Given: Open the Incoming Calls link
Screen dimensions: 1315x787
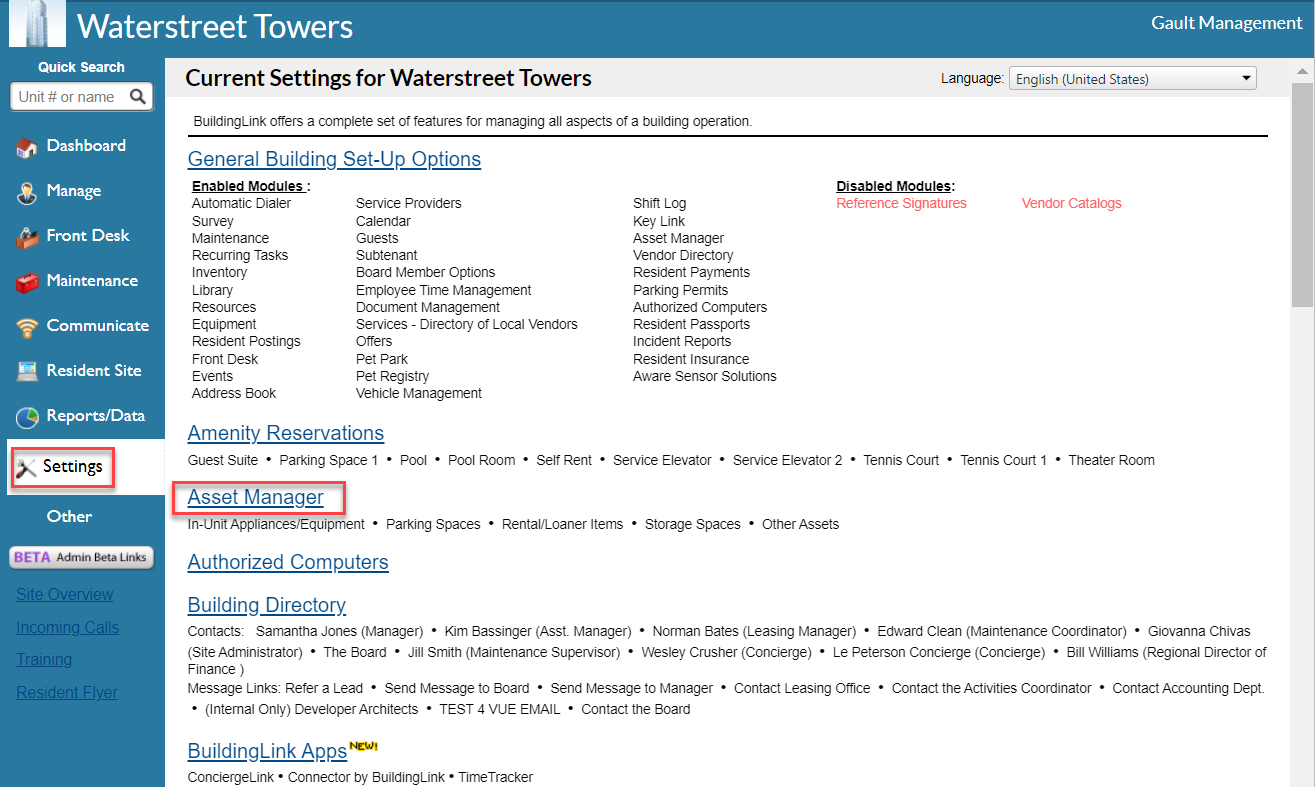Looking at the screenshot, I should point(67,628).
